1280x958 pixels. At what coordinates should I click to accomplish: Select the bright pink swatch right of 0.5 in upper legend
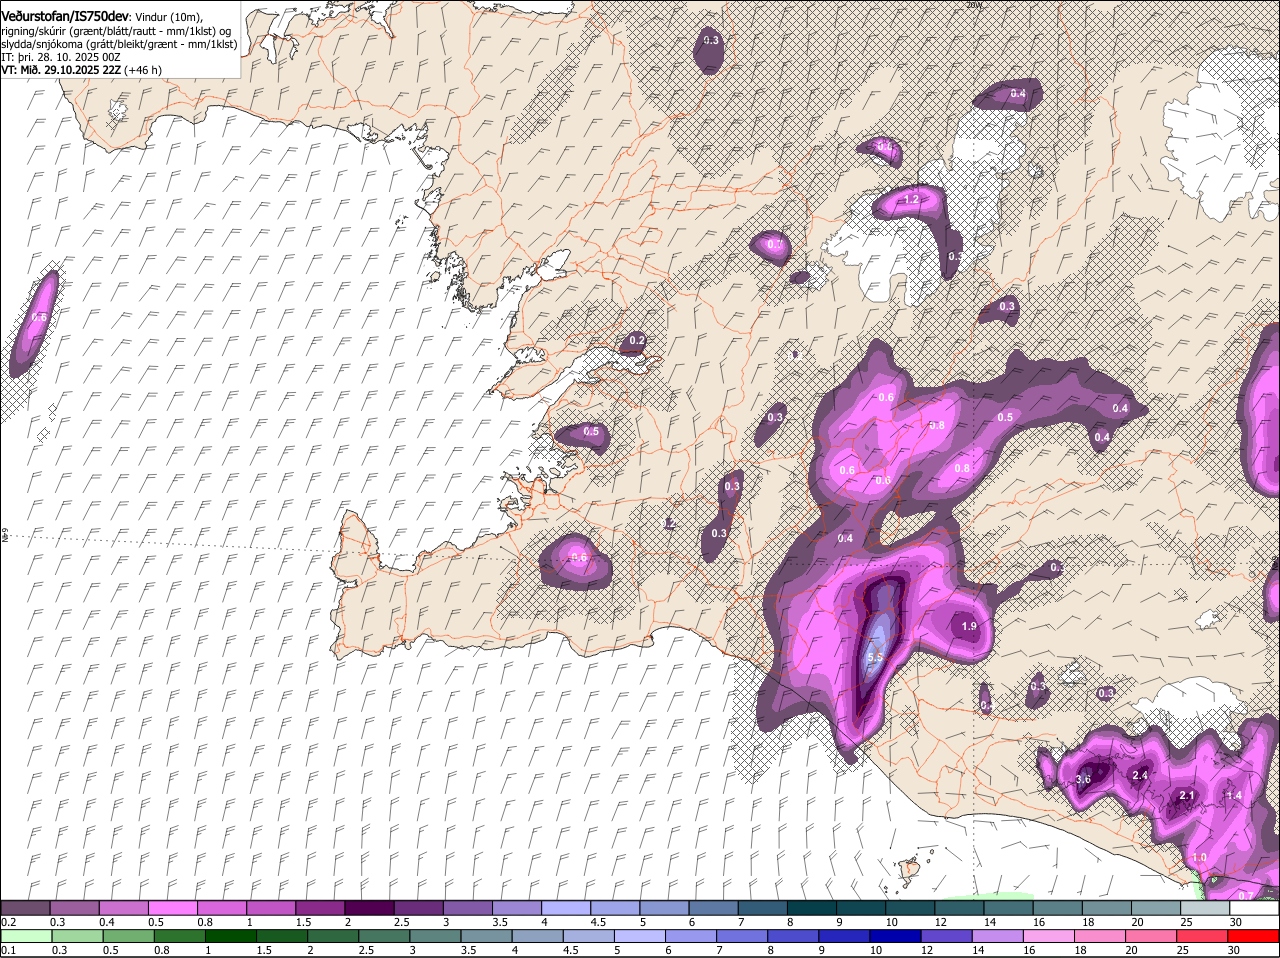pos(174,908)
